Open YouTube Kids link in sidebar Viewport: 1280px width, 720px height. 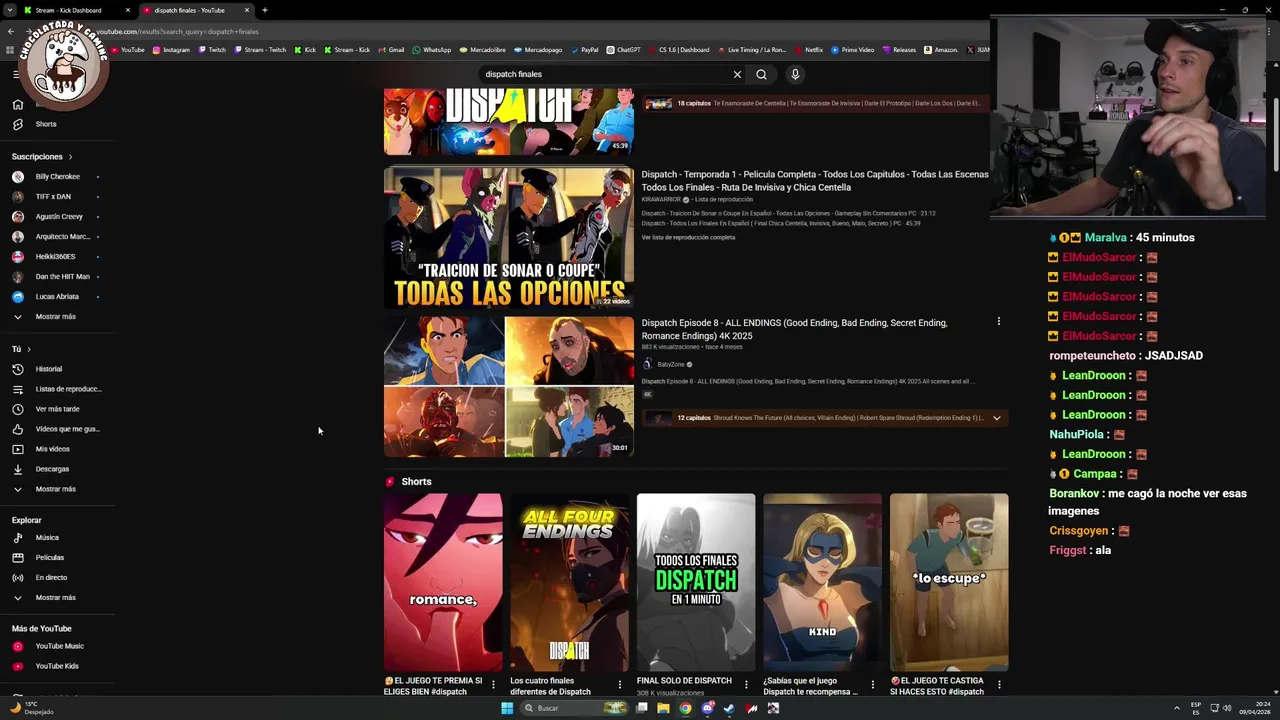coord(45,666)
